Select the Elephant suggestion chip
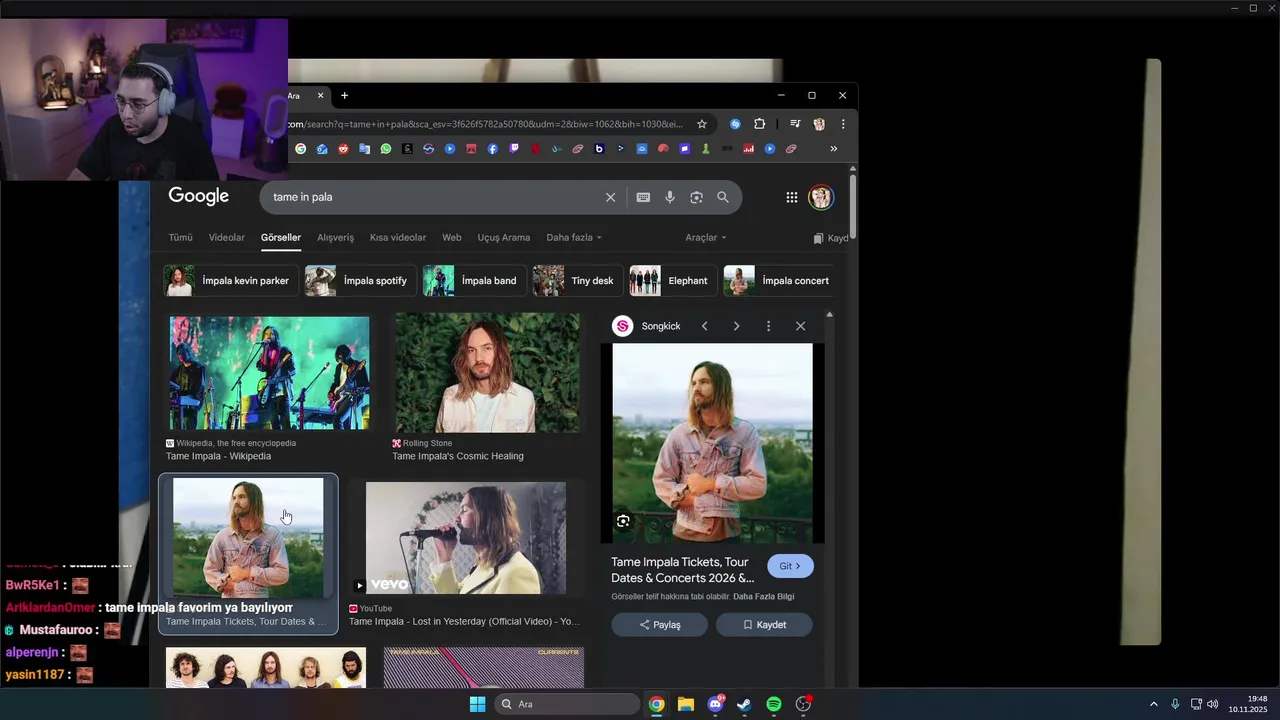This screenshot has height=720, width=1280. click(673, 281)
